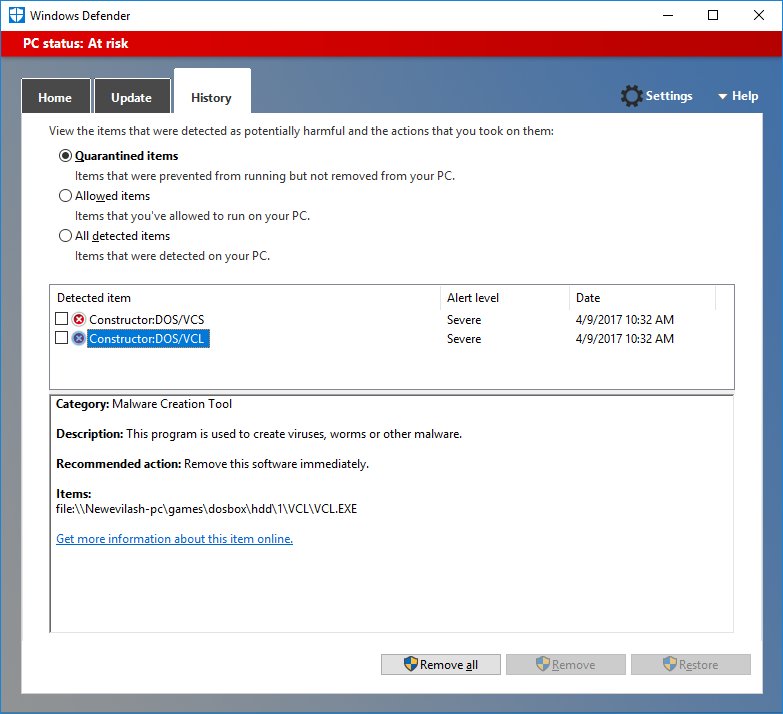The image size is (783, 714).
Task: Sort by the Detected item column header
Action: pos(245,298)
